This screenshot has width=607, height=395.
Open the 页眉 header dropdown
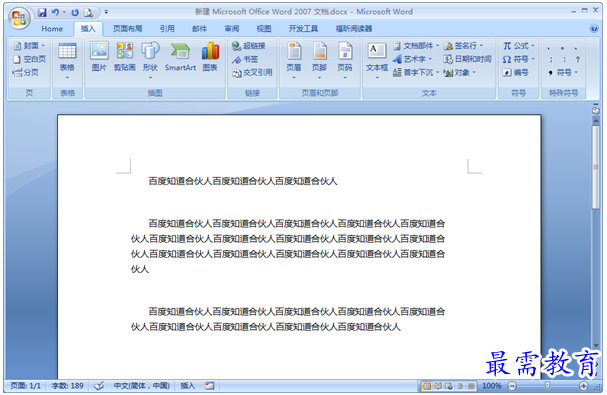(294, 61)
